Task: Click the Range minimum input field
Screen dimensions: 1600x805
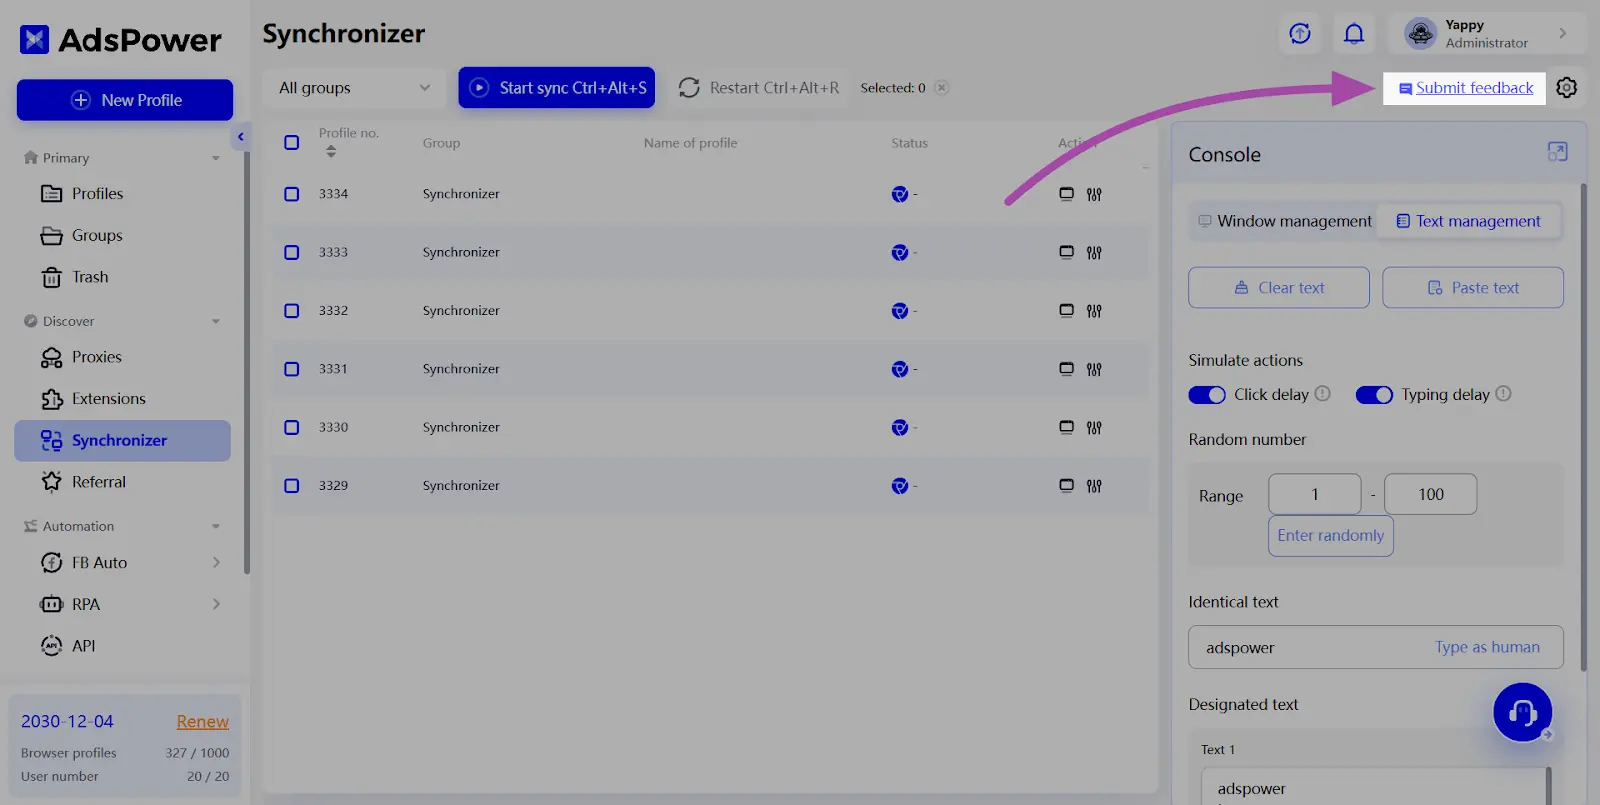Action: tap(1314, 494)
